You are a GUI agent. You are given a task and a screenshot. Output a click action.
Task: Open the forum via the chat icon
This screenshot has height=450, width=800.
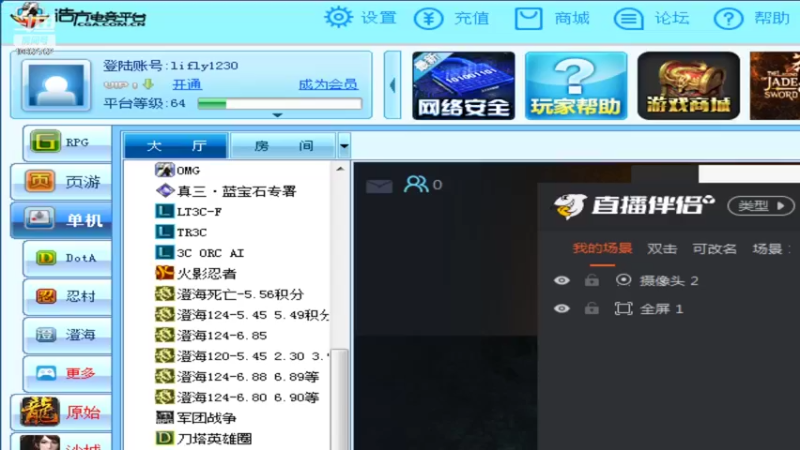tap(628, 19)
